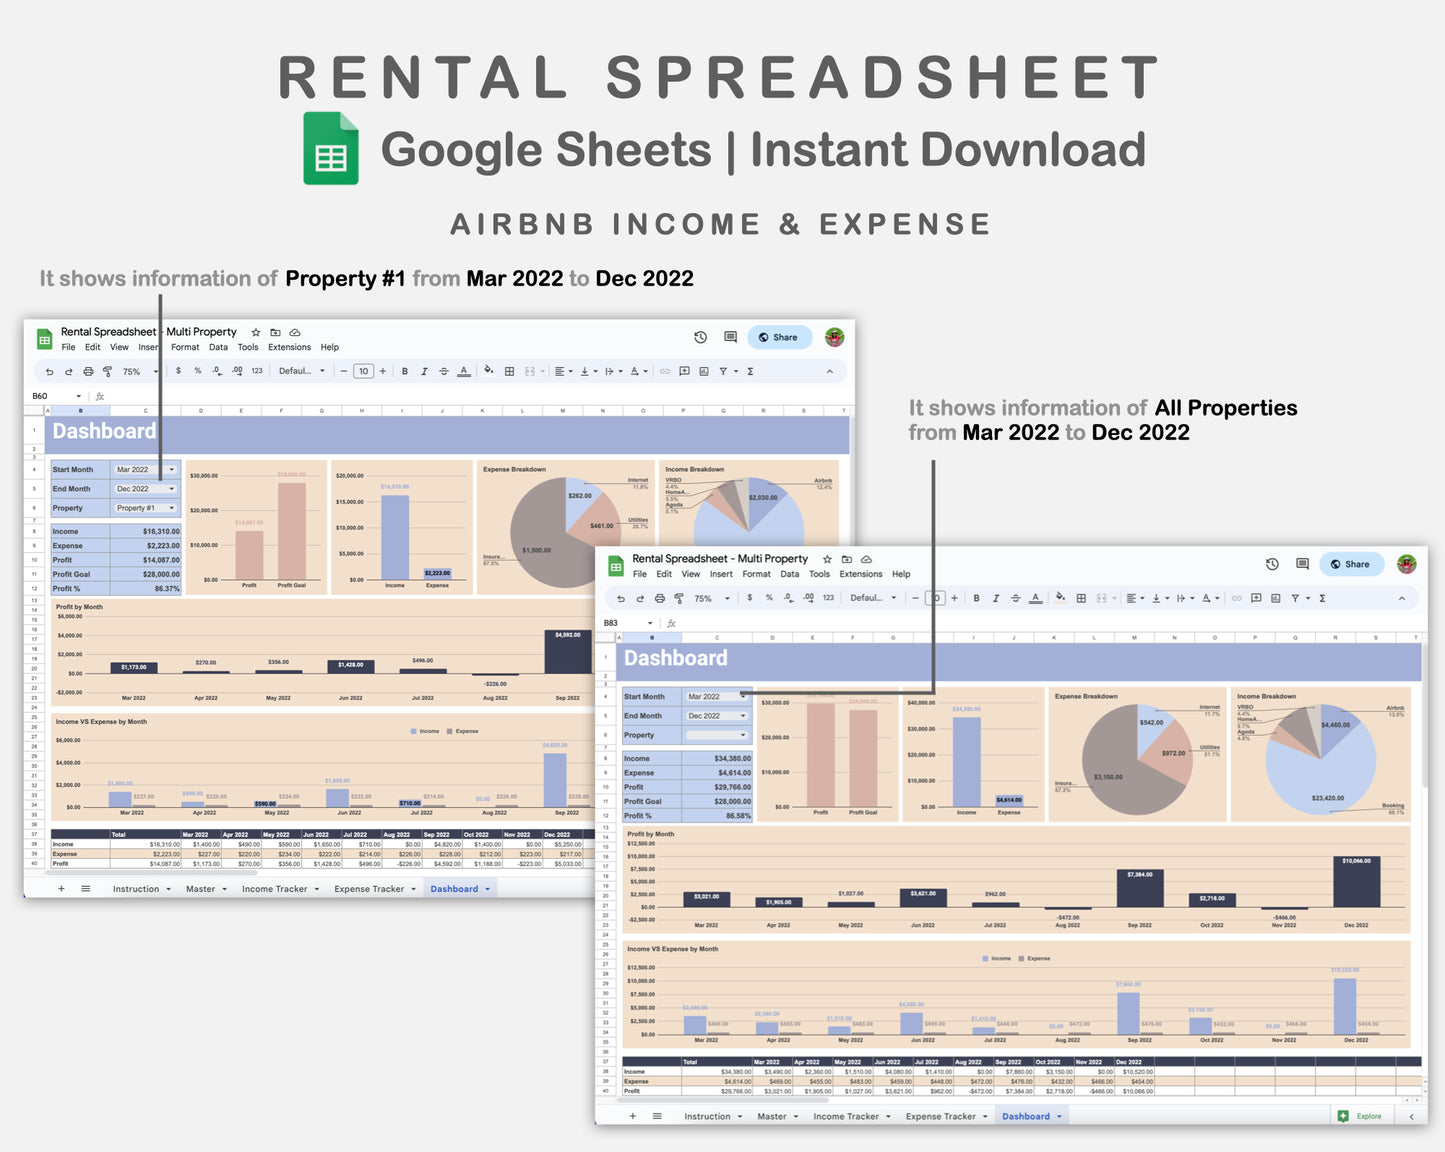The image size is (1445, 1152).
Task: Open the borders icon in the toolbar
Action: click(508, 371)
